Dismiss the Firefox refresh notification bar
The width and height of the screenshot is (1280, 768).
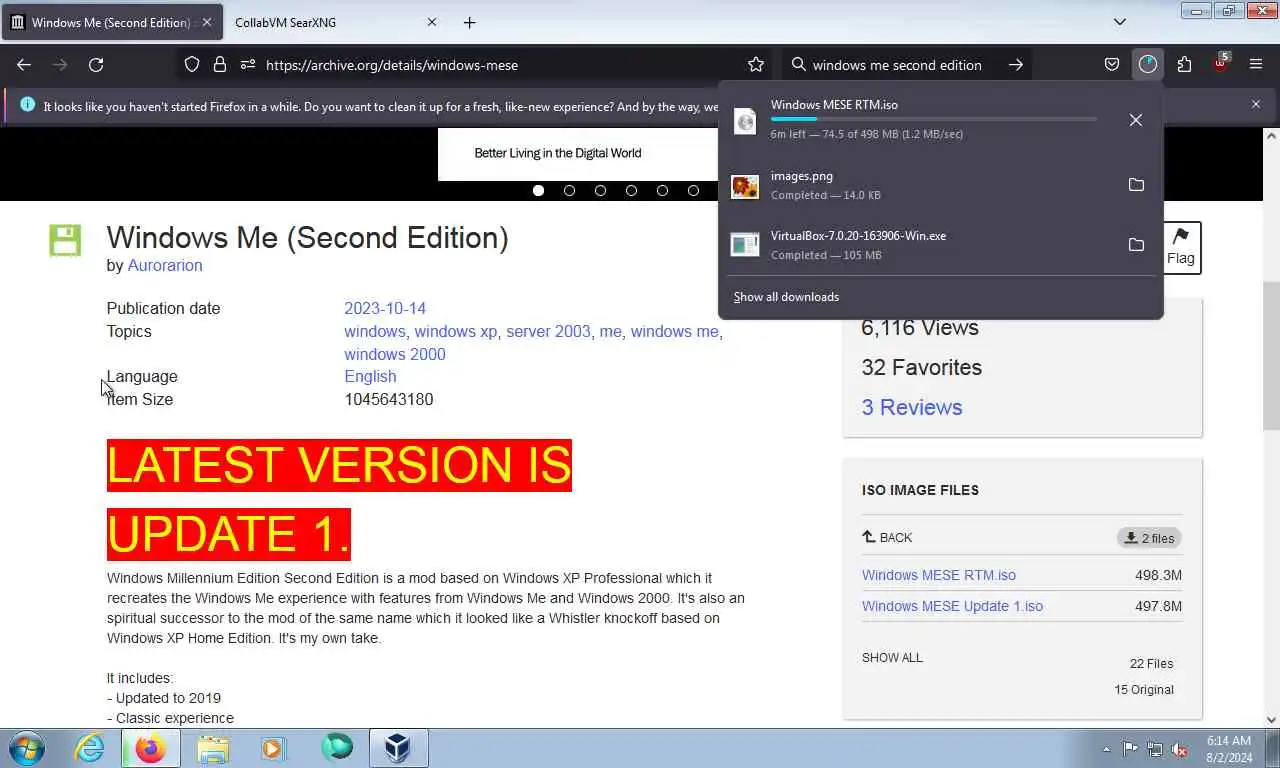(1256, 104)
